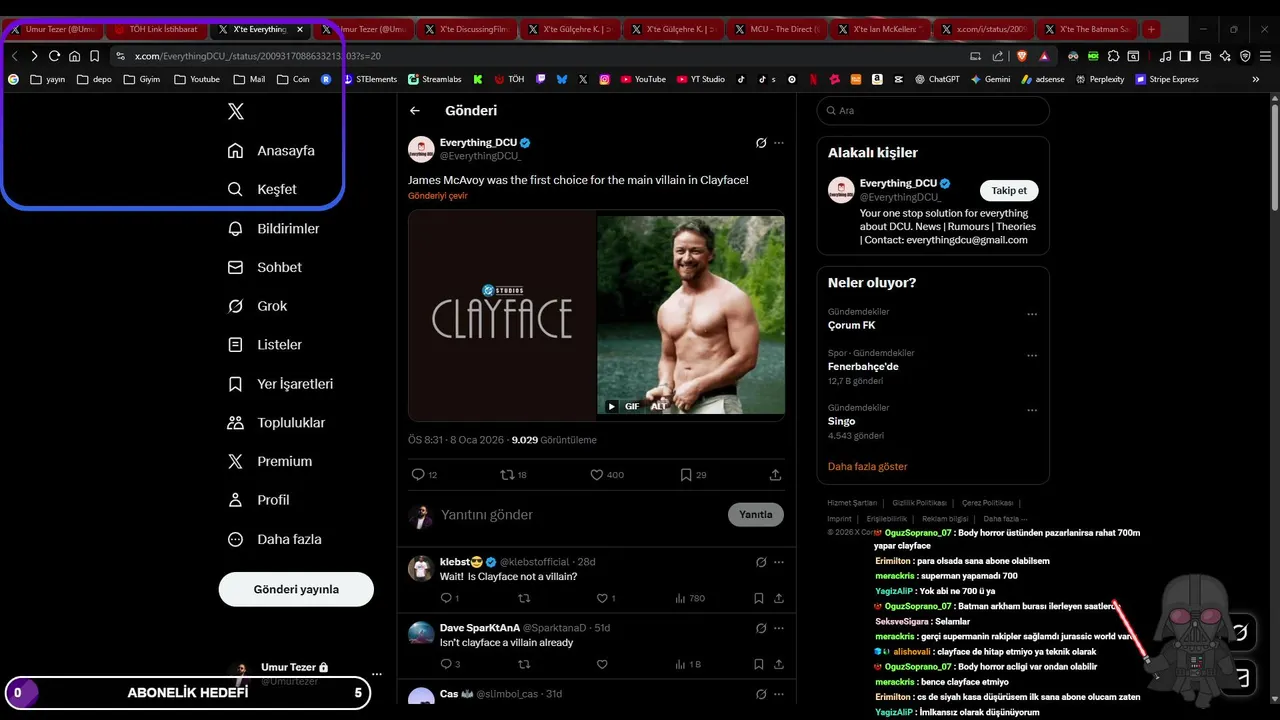1280x720 pixels.
Task: Bookmark Dave SparKtAnA's reply
Action: tap(759, 664)
